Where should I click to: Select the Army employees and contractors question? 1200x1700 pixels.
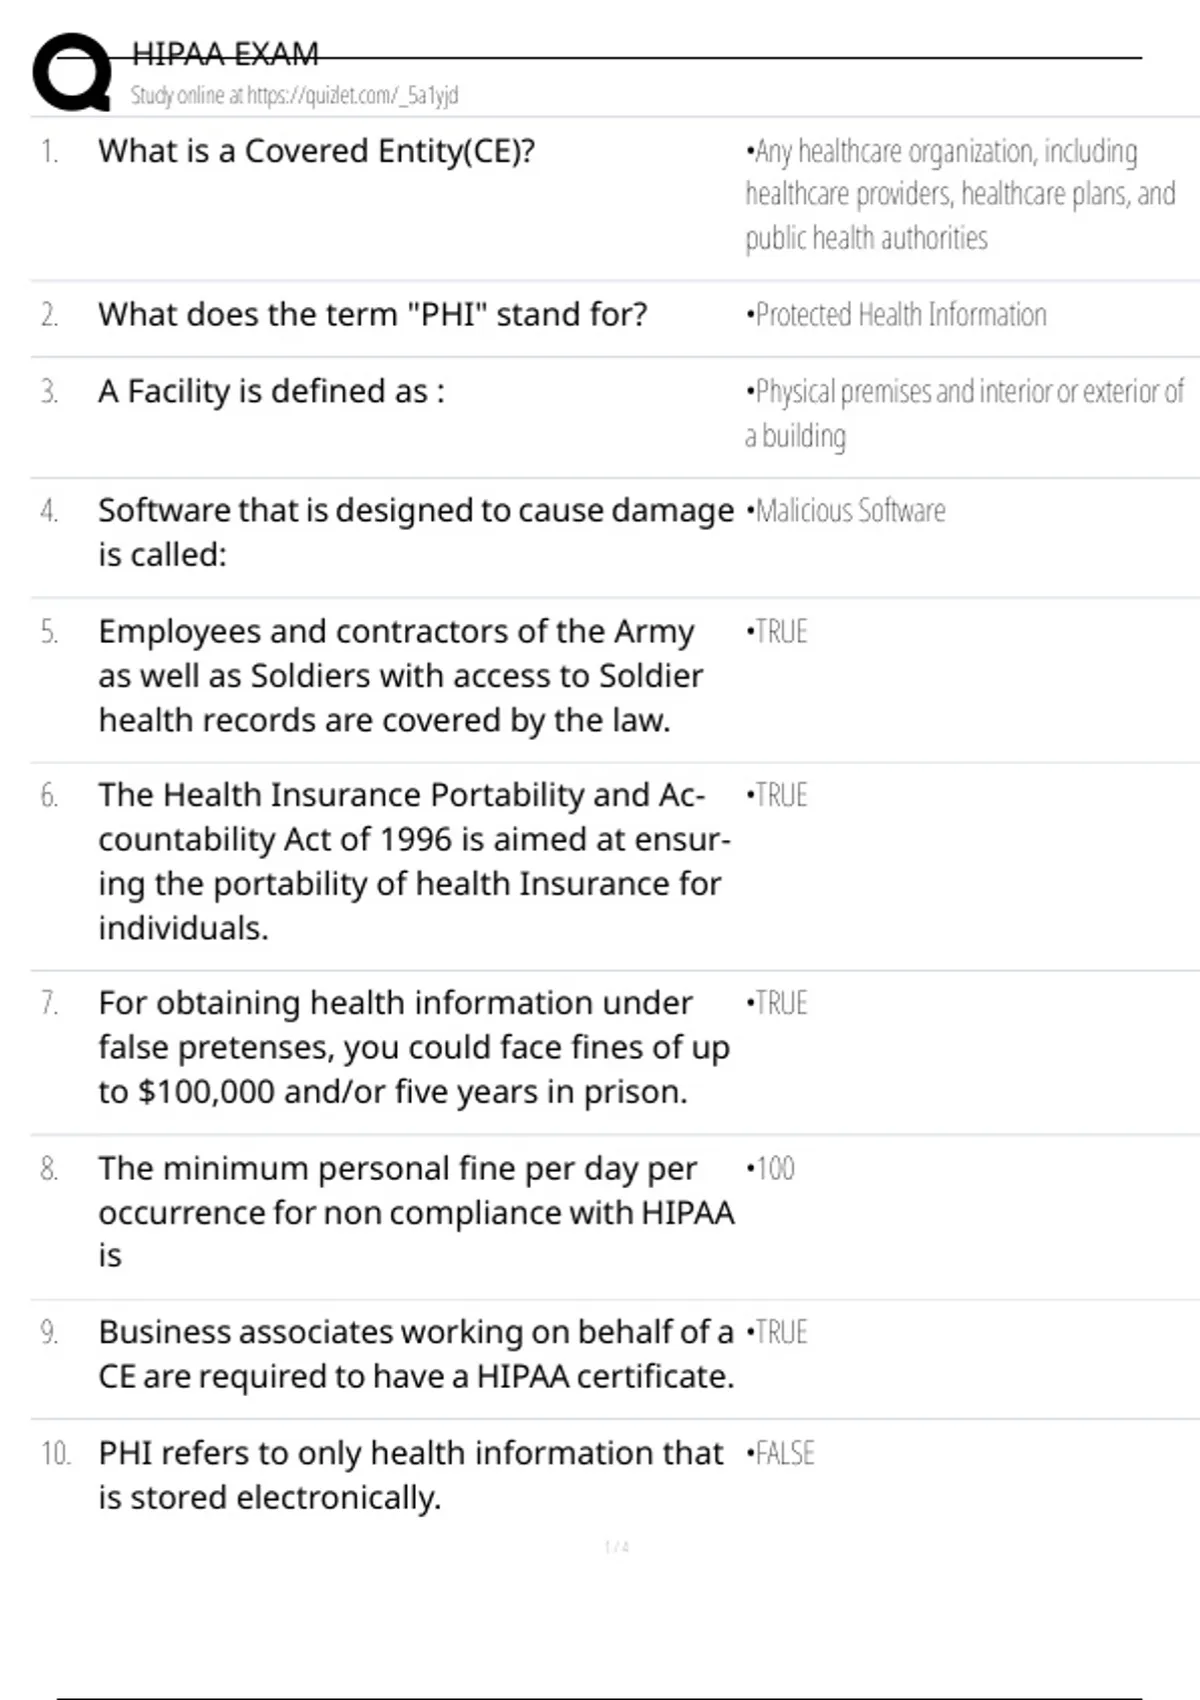click(400, 675)
